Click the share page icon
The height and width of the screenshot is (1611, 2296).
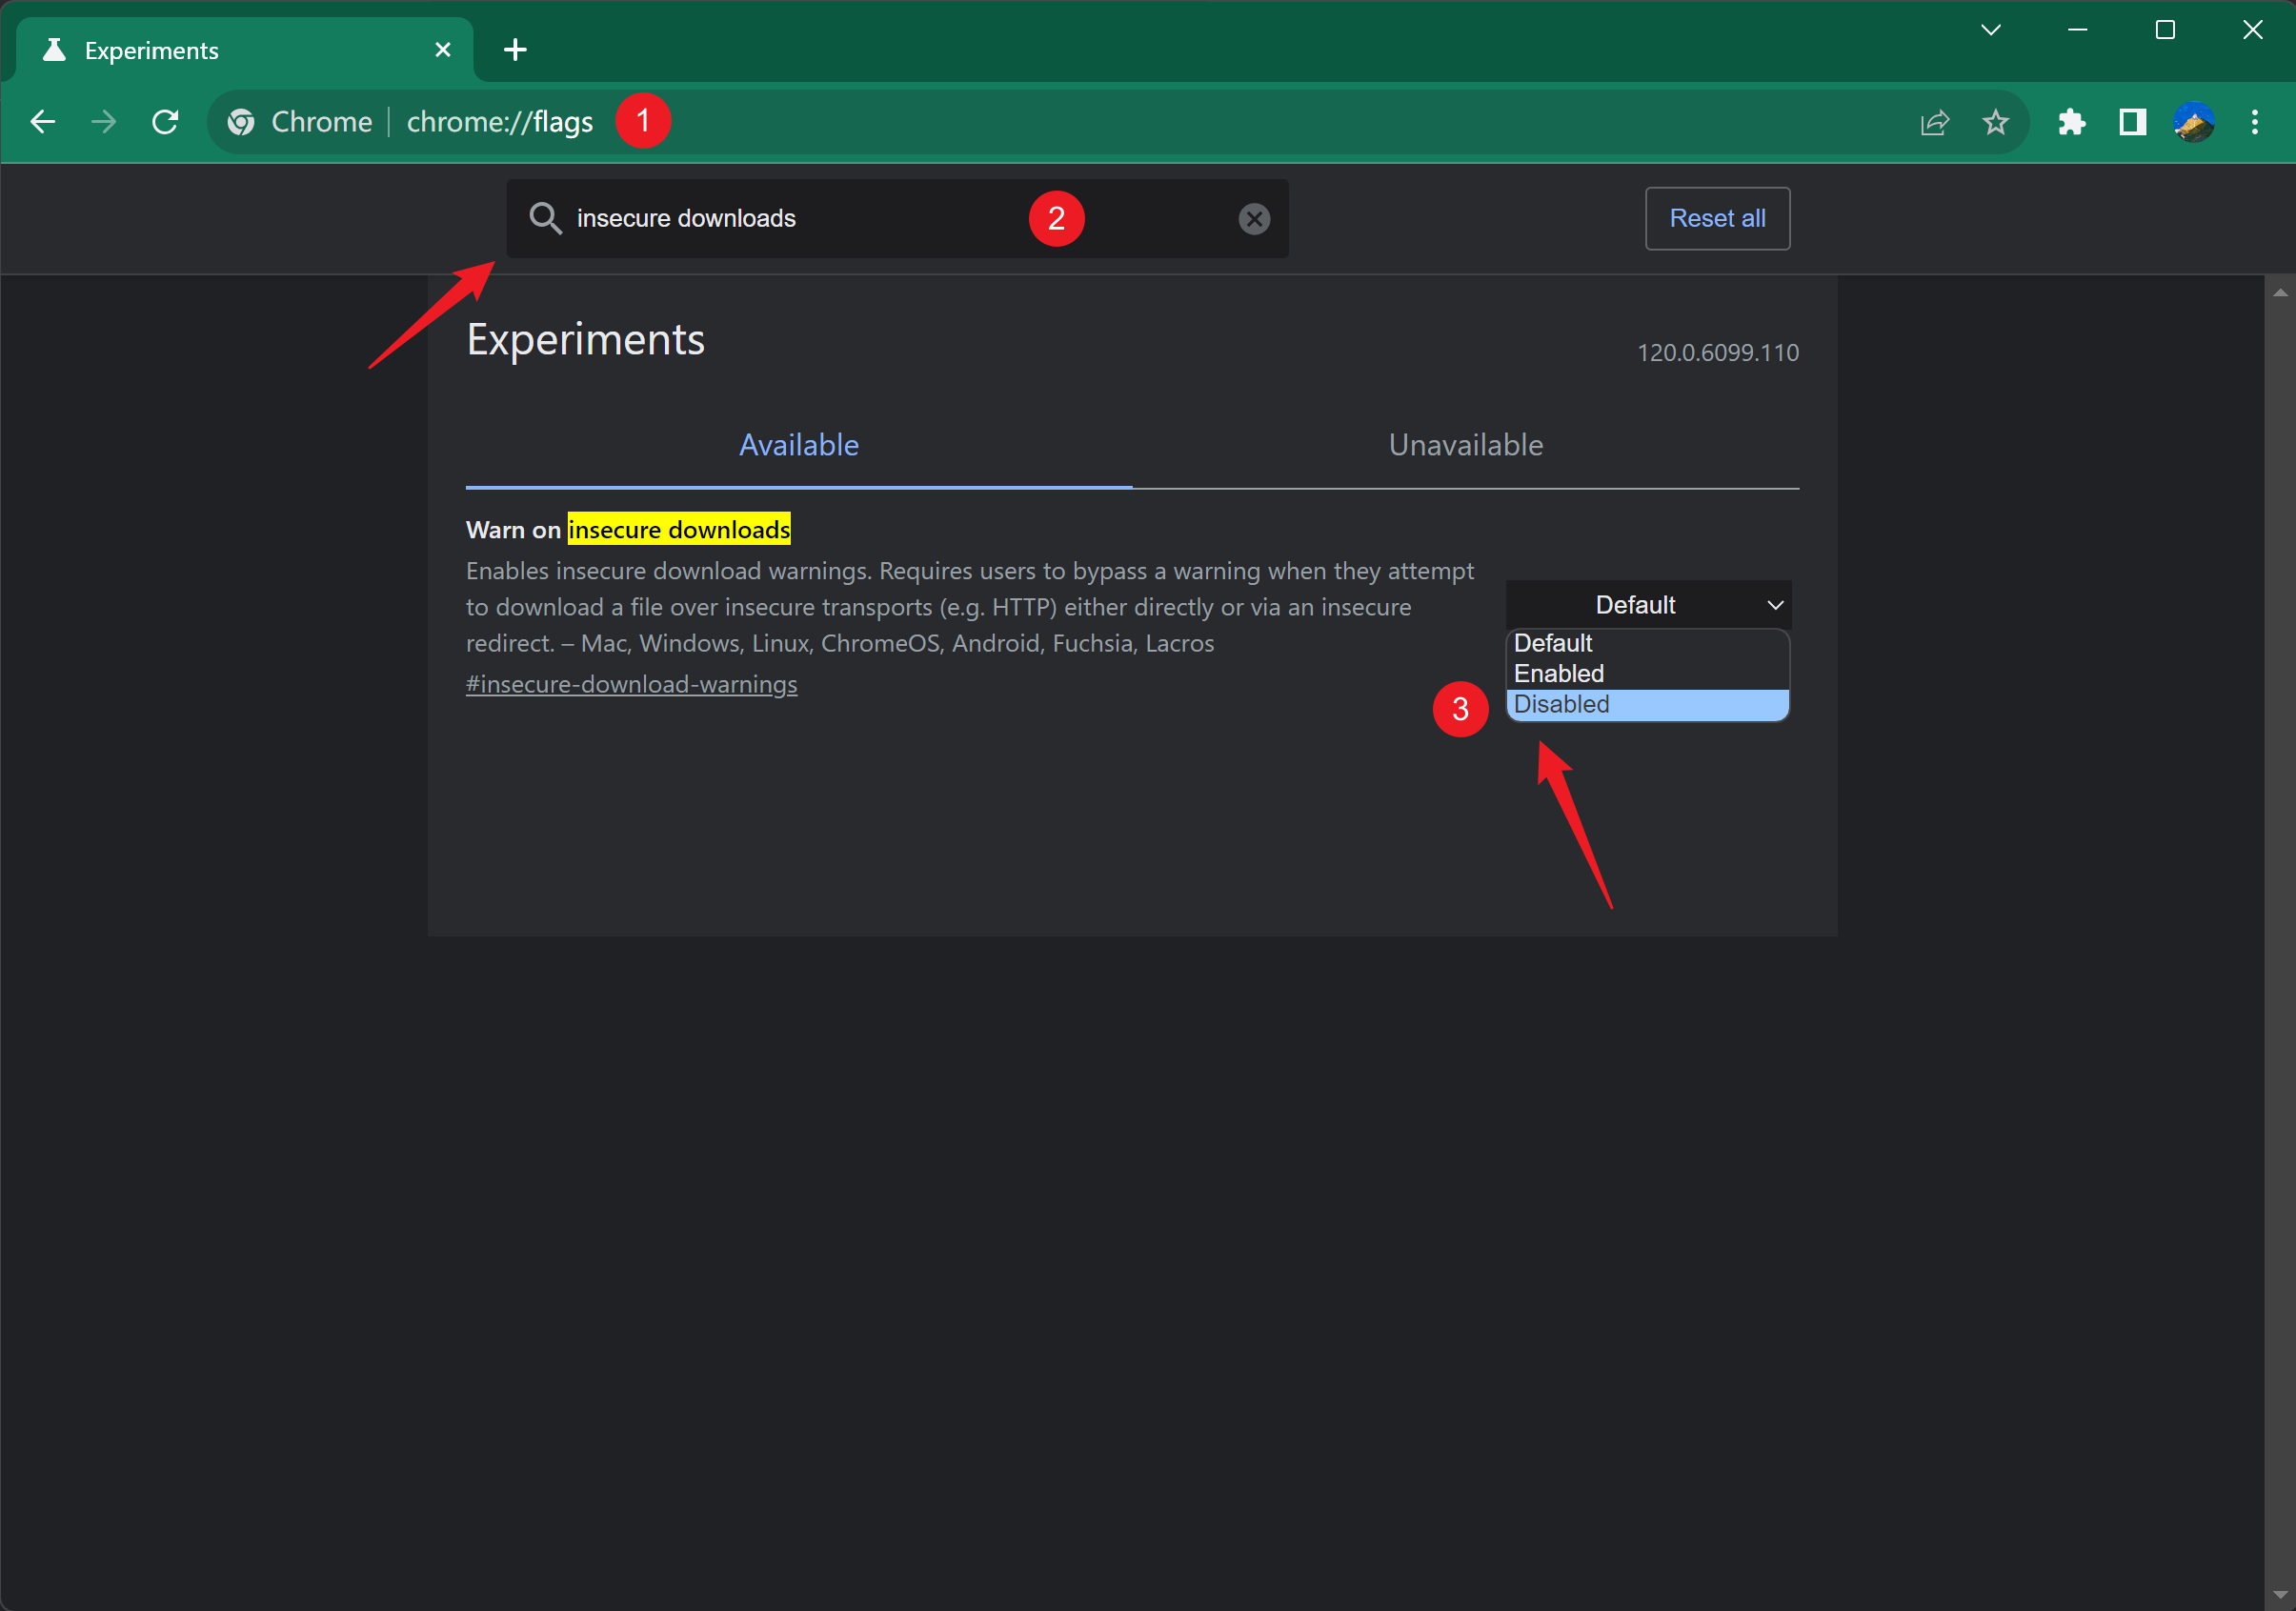pos(1934,122)
